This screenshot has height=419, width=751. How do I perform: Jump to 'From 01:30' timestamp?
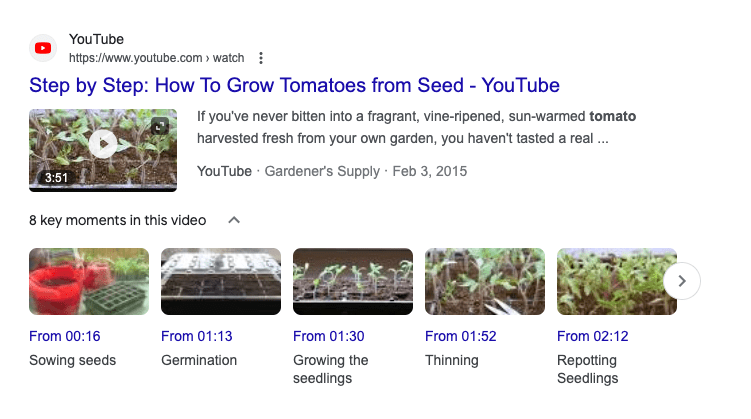329,336
